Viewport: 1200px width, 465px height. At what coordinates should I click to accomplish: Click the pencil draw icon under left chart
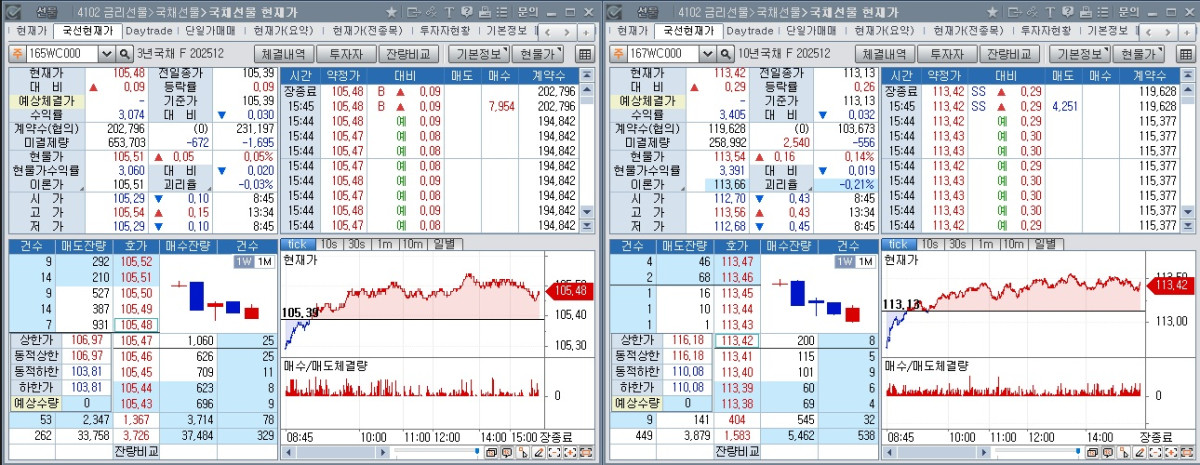[538, 453]
